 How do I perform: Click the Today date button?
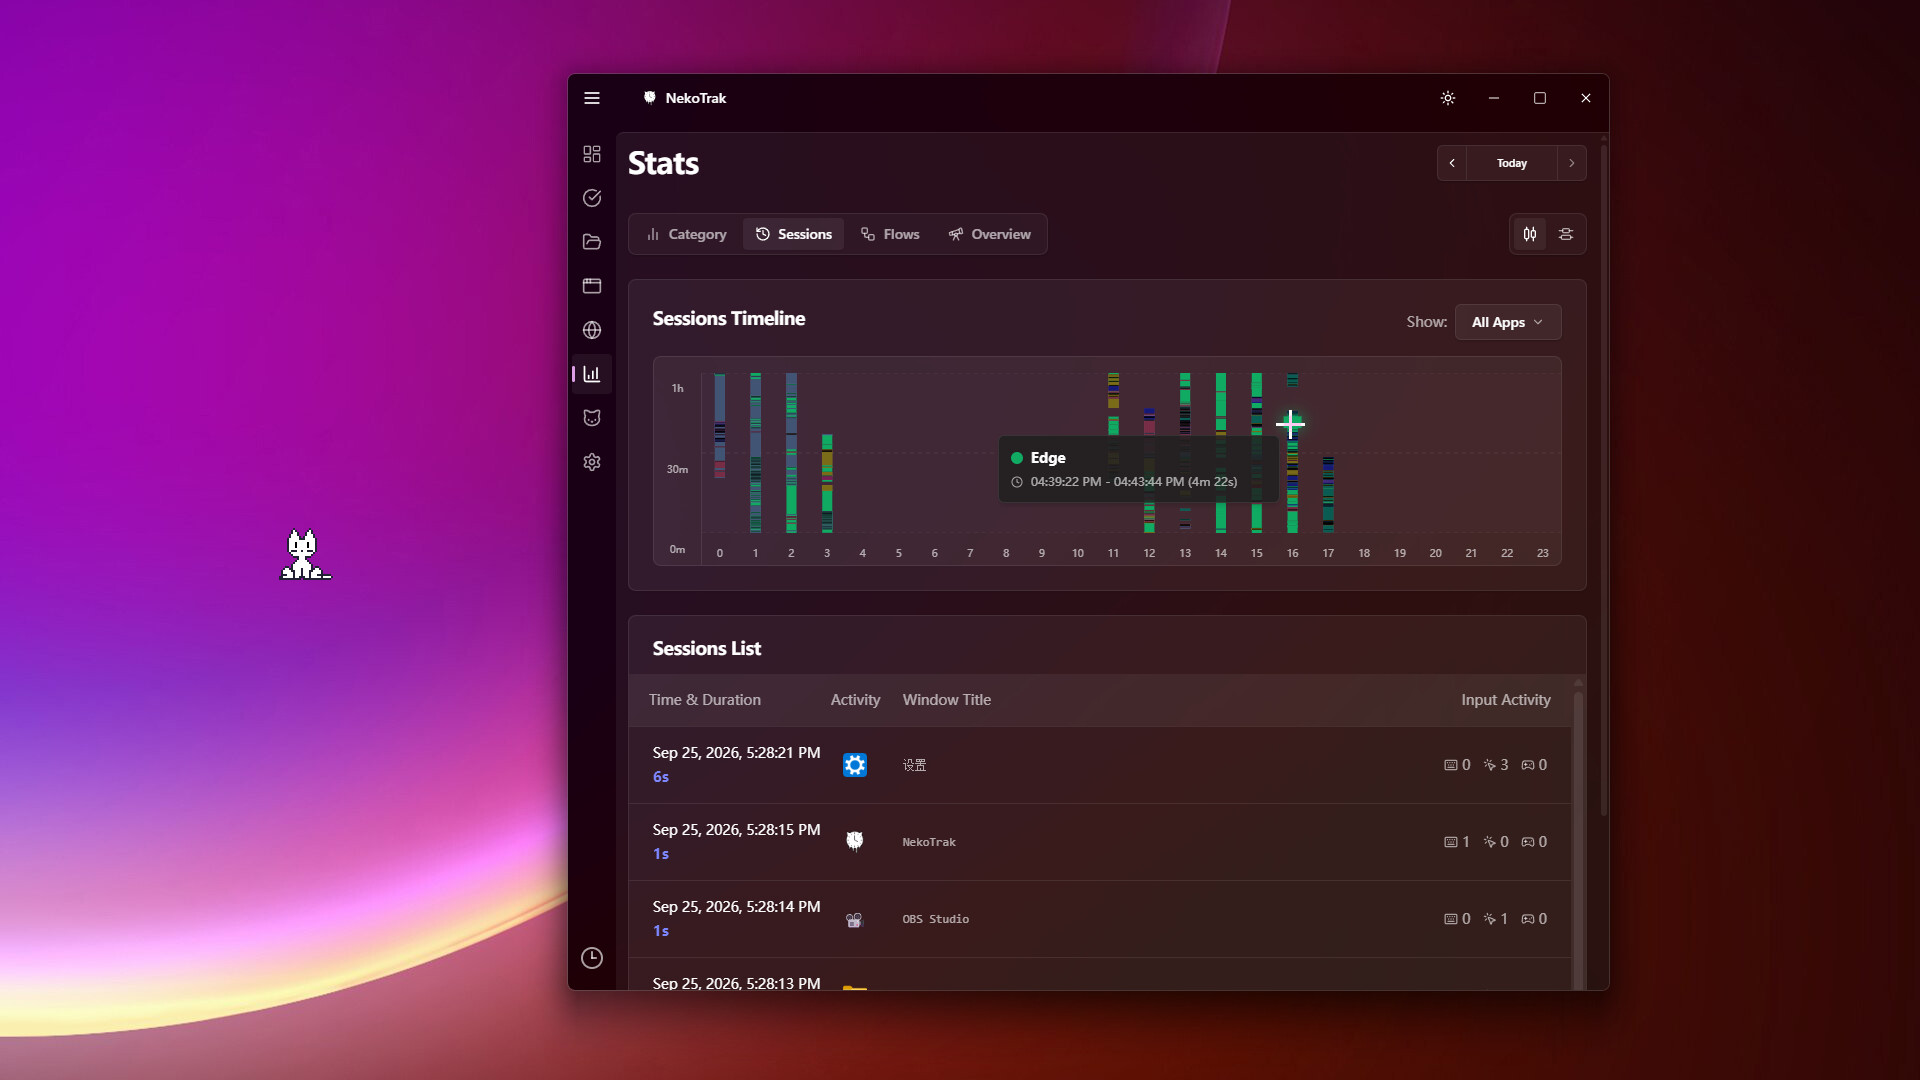point(1512,163)
